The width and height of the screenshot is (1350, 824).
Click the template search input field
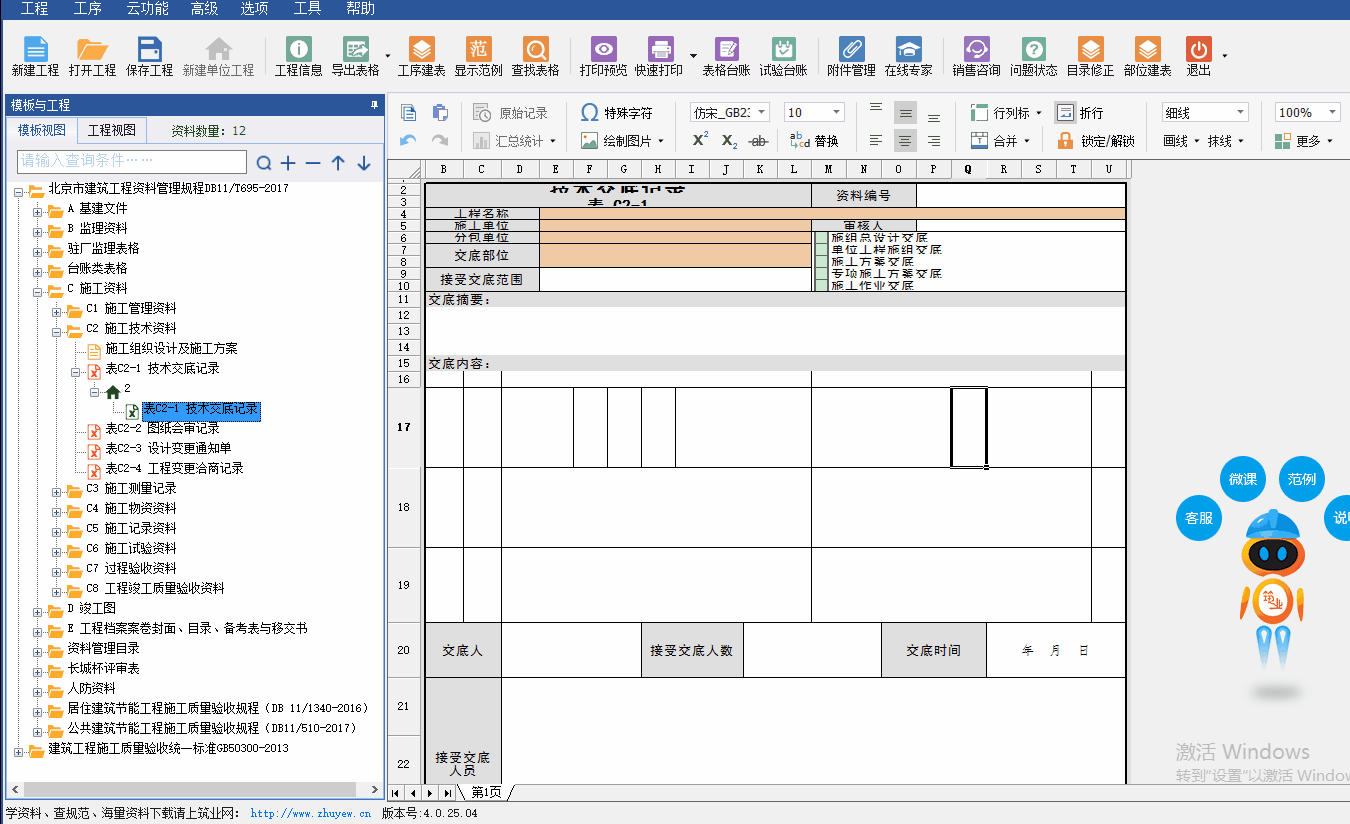pos(132,161)
